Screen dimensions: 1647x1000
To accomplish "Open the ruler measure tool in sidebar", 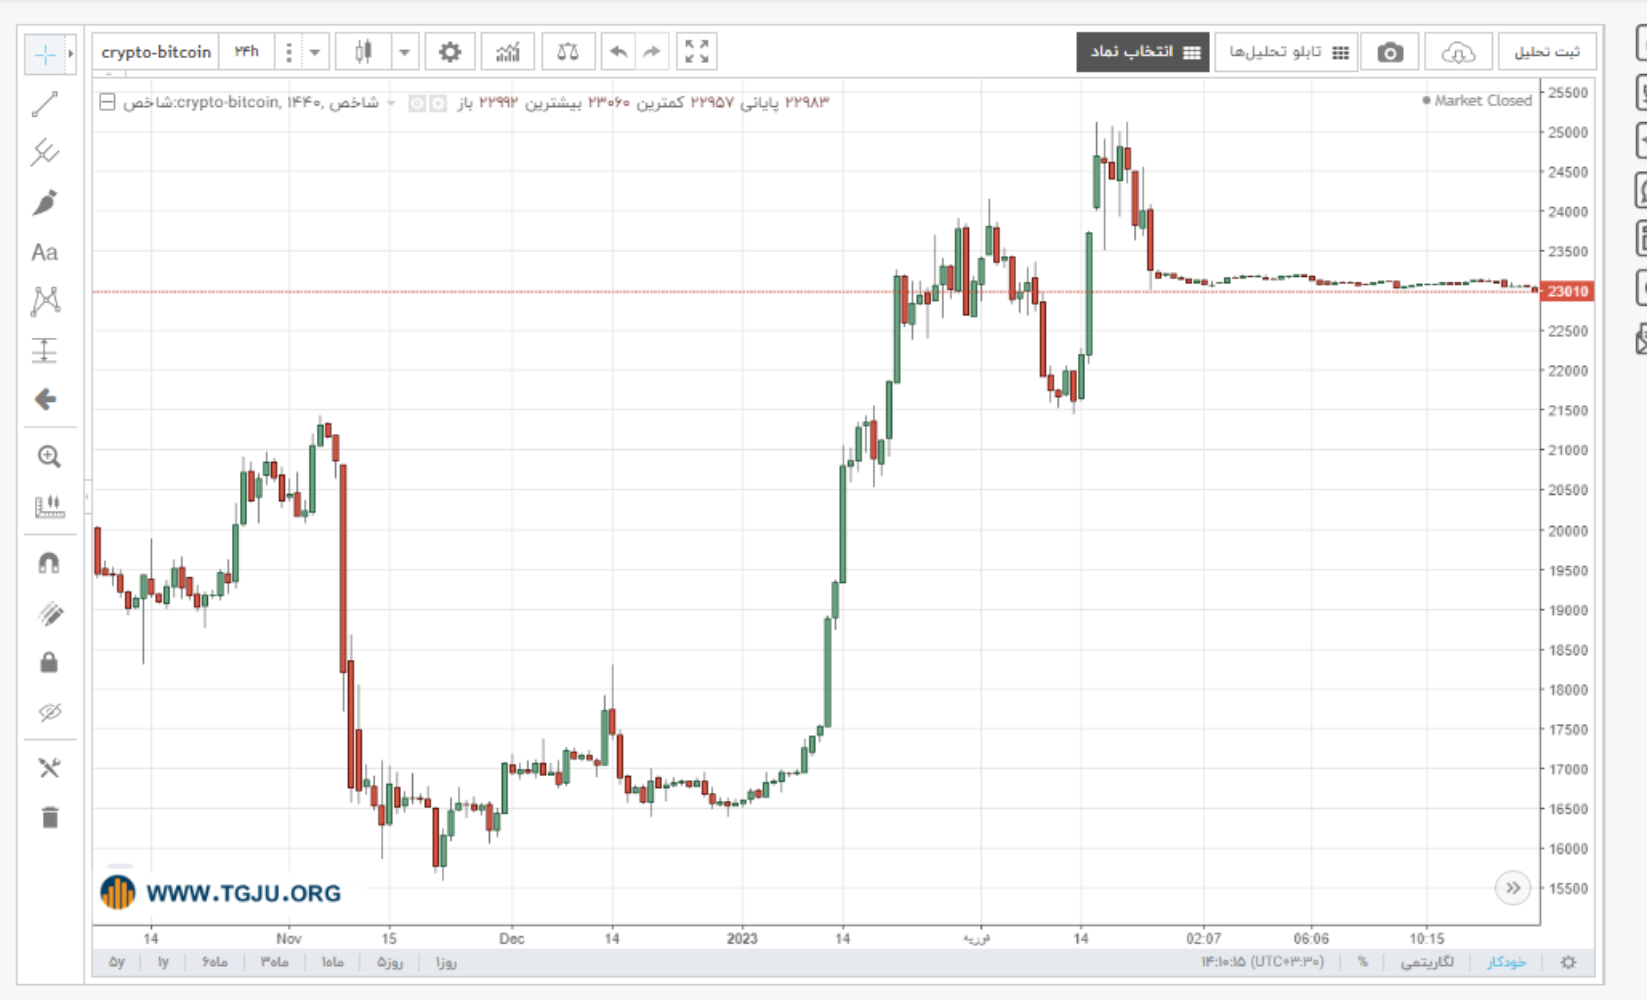I will point(49,507).
